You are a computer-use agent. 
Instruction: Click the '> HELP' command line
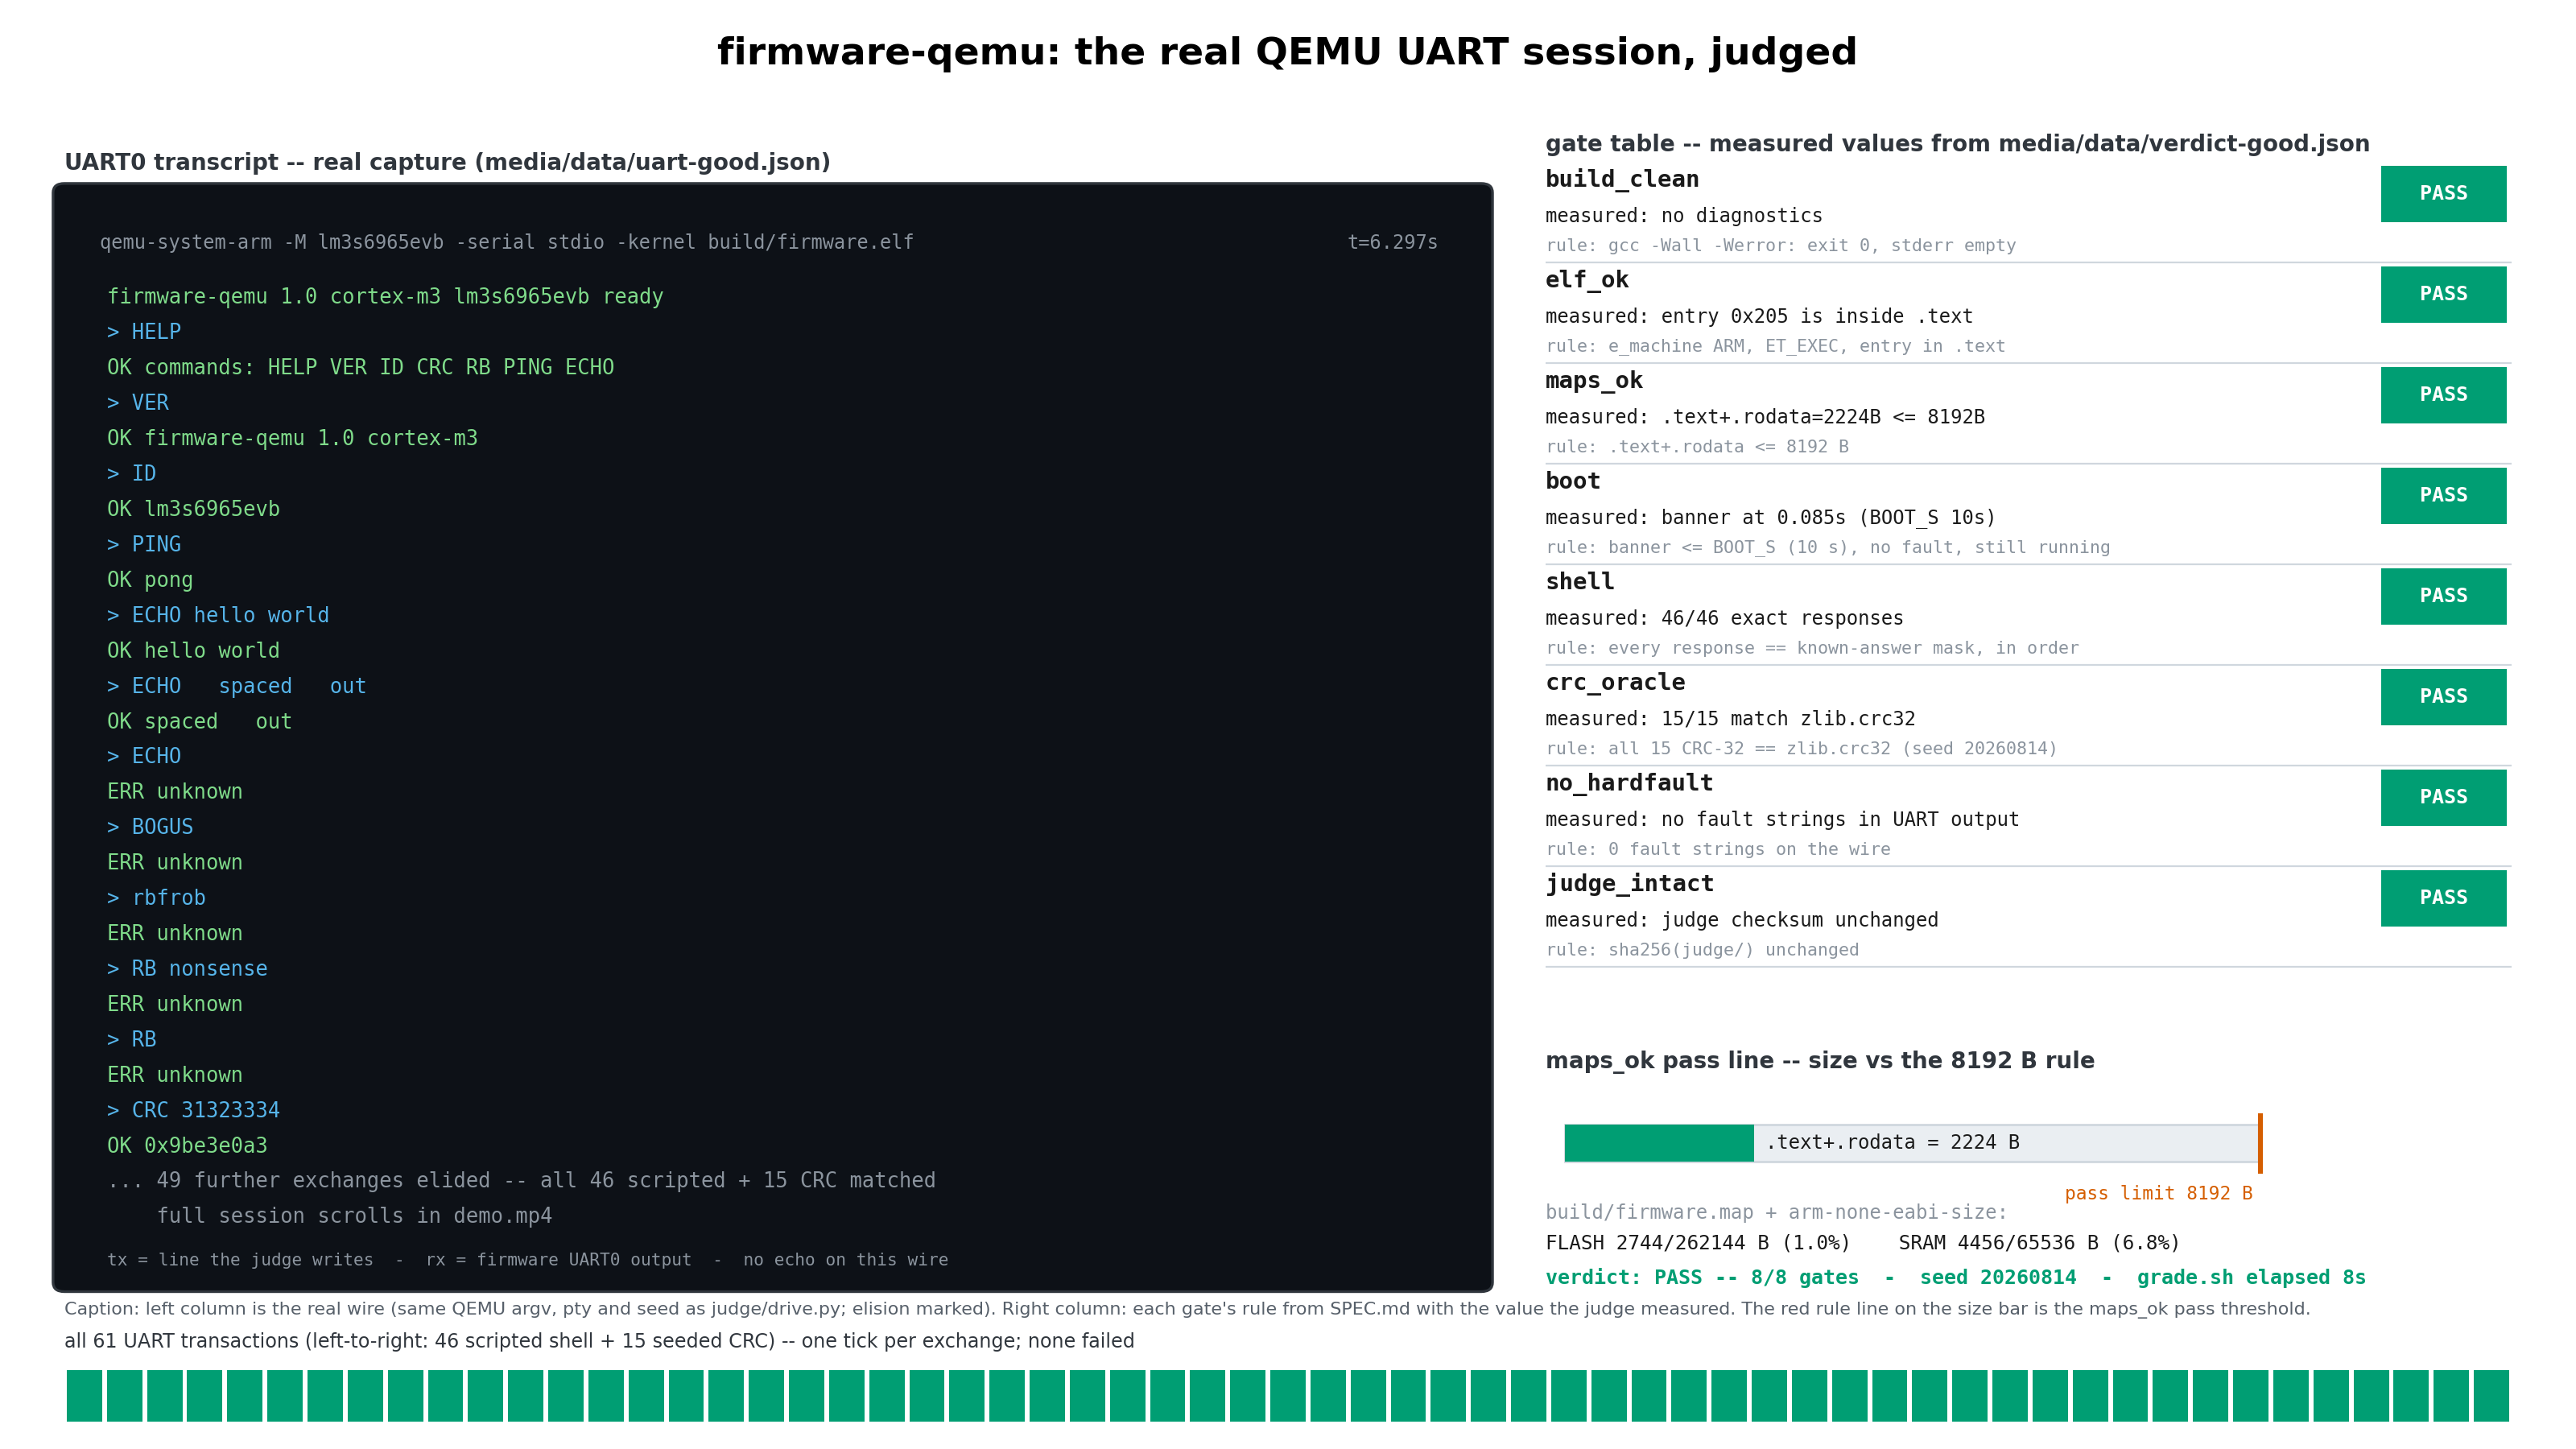144,331
